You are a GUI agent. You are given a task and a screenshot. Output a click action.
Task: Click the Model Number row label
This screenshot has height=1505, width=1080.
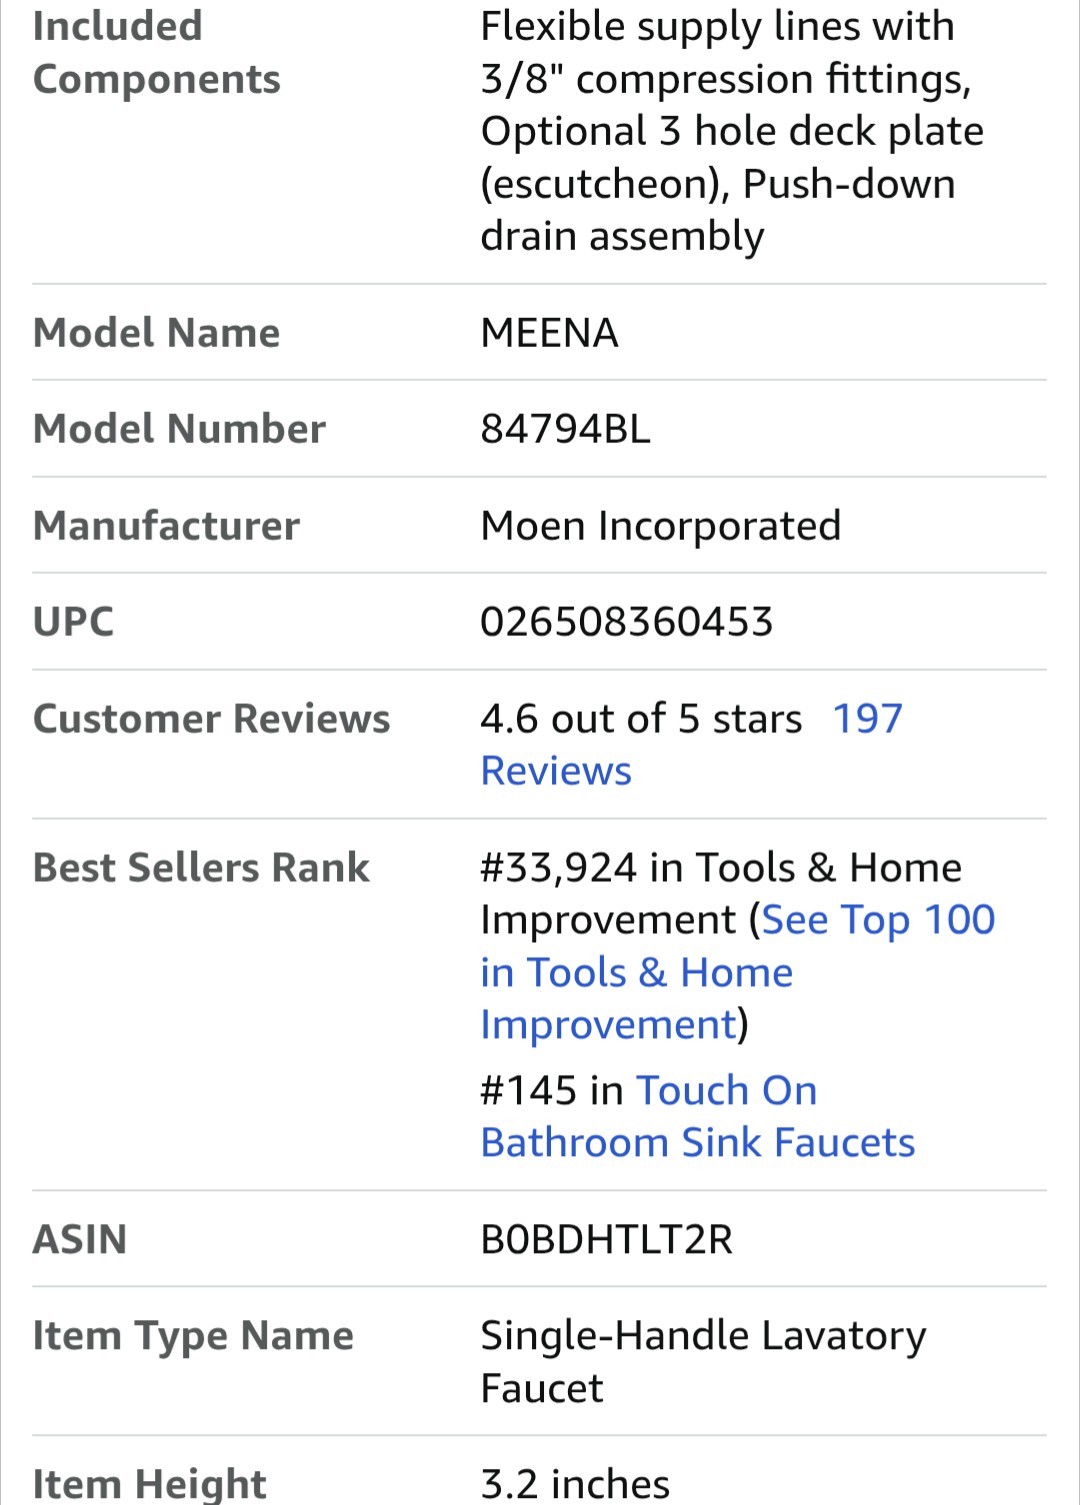point(179,429)
